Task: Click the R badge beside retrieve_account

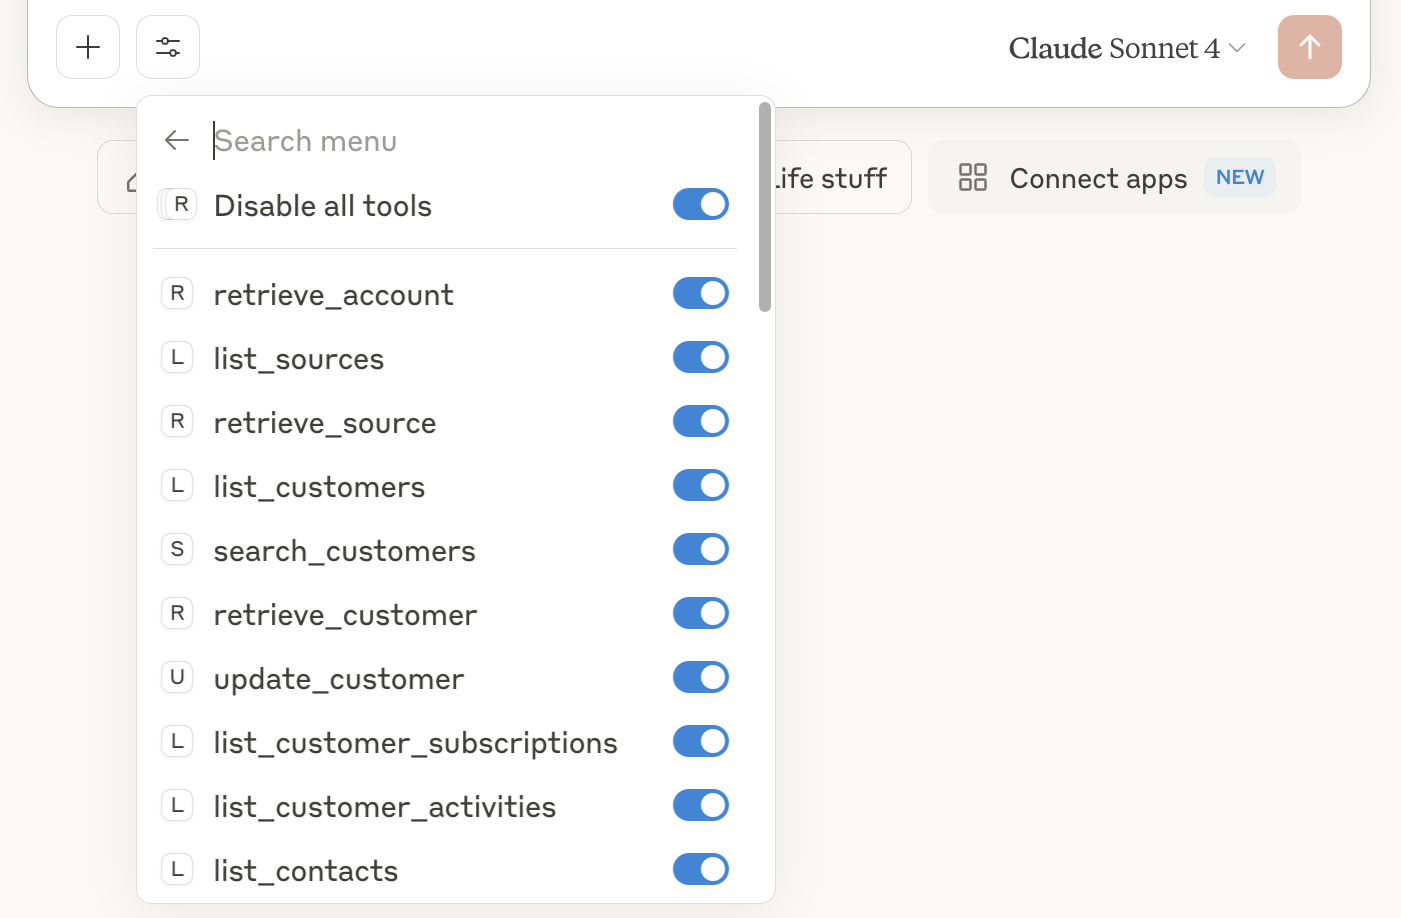Action: [177, 293]
